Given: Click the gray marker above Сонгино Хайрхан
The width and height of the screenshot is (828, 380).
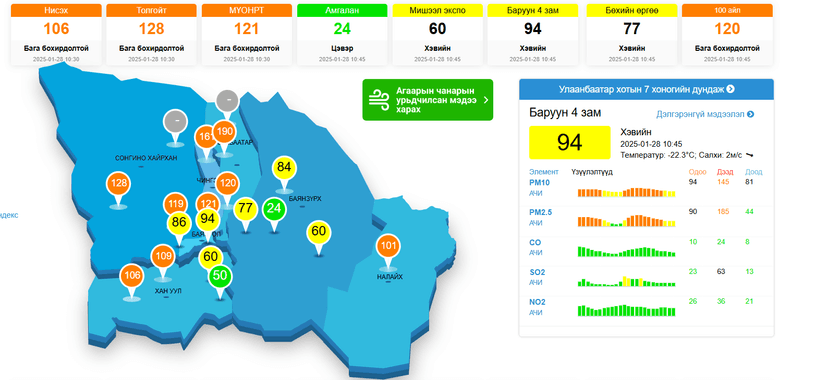Looking at the screenshot, I should click(x=175, y=121).
